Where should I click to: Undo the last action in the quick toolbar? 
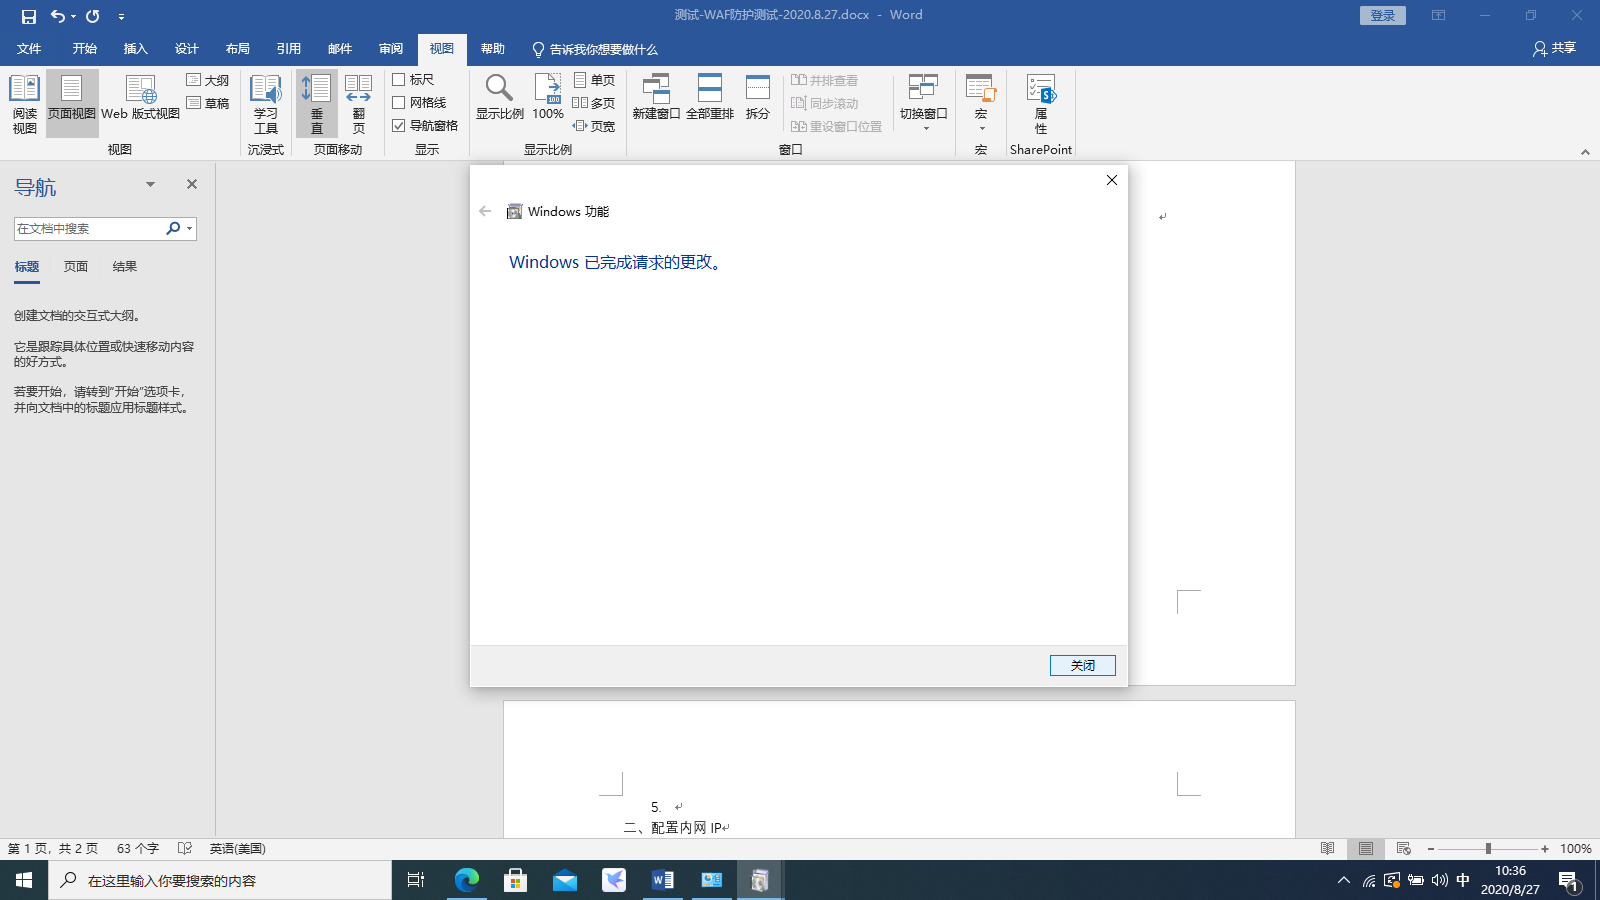[x=58, y=16]
